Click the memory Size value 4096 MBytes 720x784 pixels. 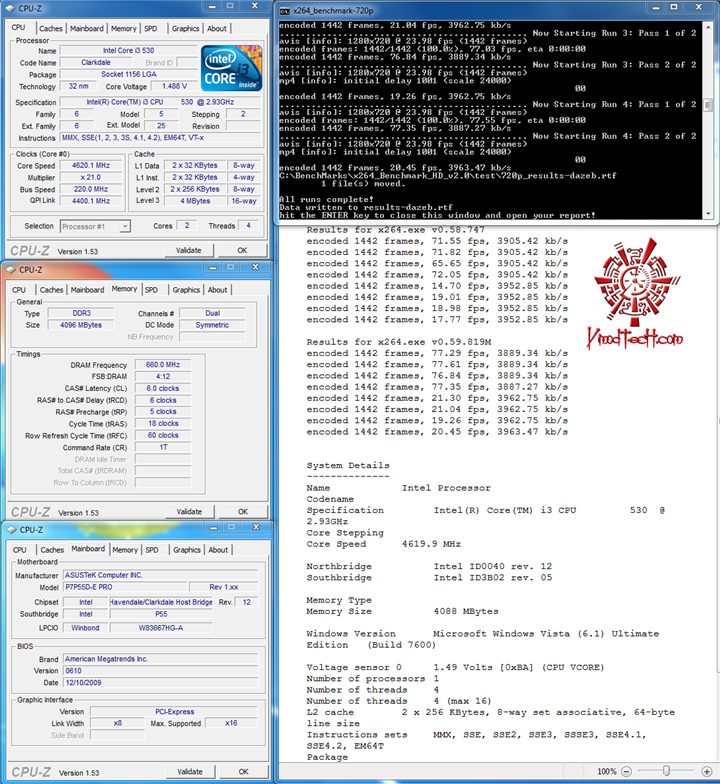click(x=81, y=325)
